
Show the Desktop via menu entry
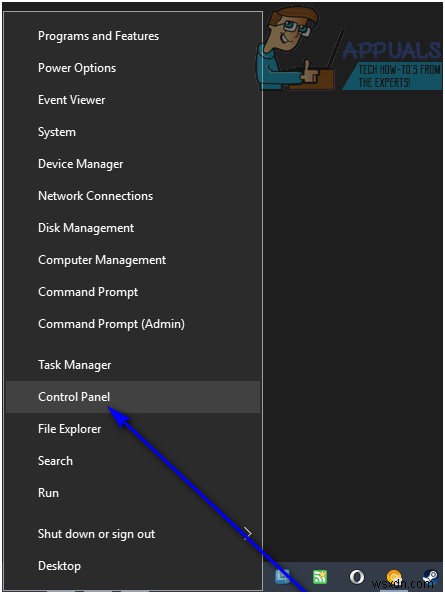pos(133,566)
